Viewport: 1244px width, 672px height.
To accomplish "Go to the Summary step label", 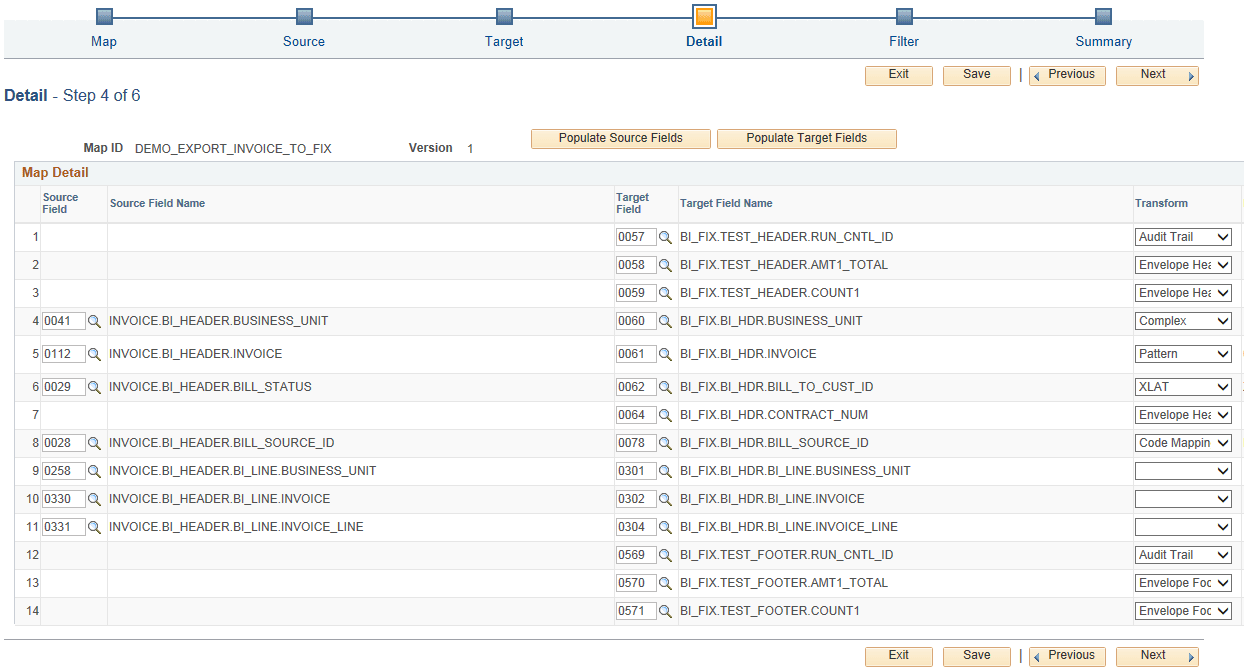I will click(1104, 42).
